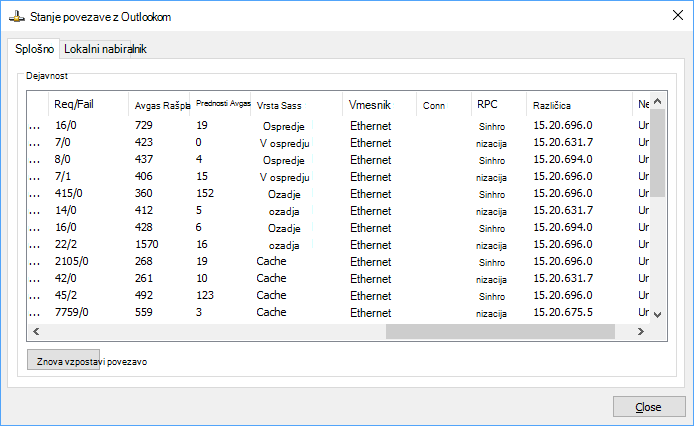
Task: Click Znova vzpostavi povezavo button
Action: click(x=64, y=361)
